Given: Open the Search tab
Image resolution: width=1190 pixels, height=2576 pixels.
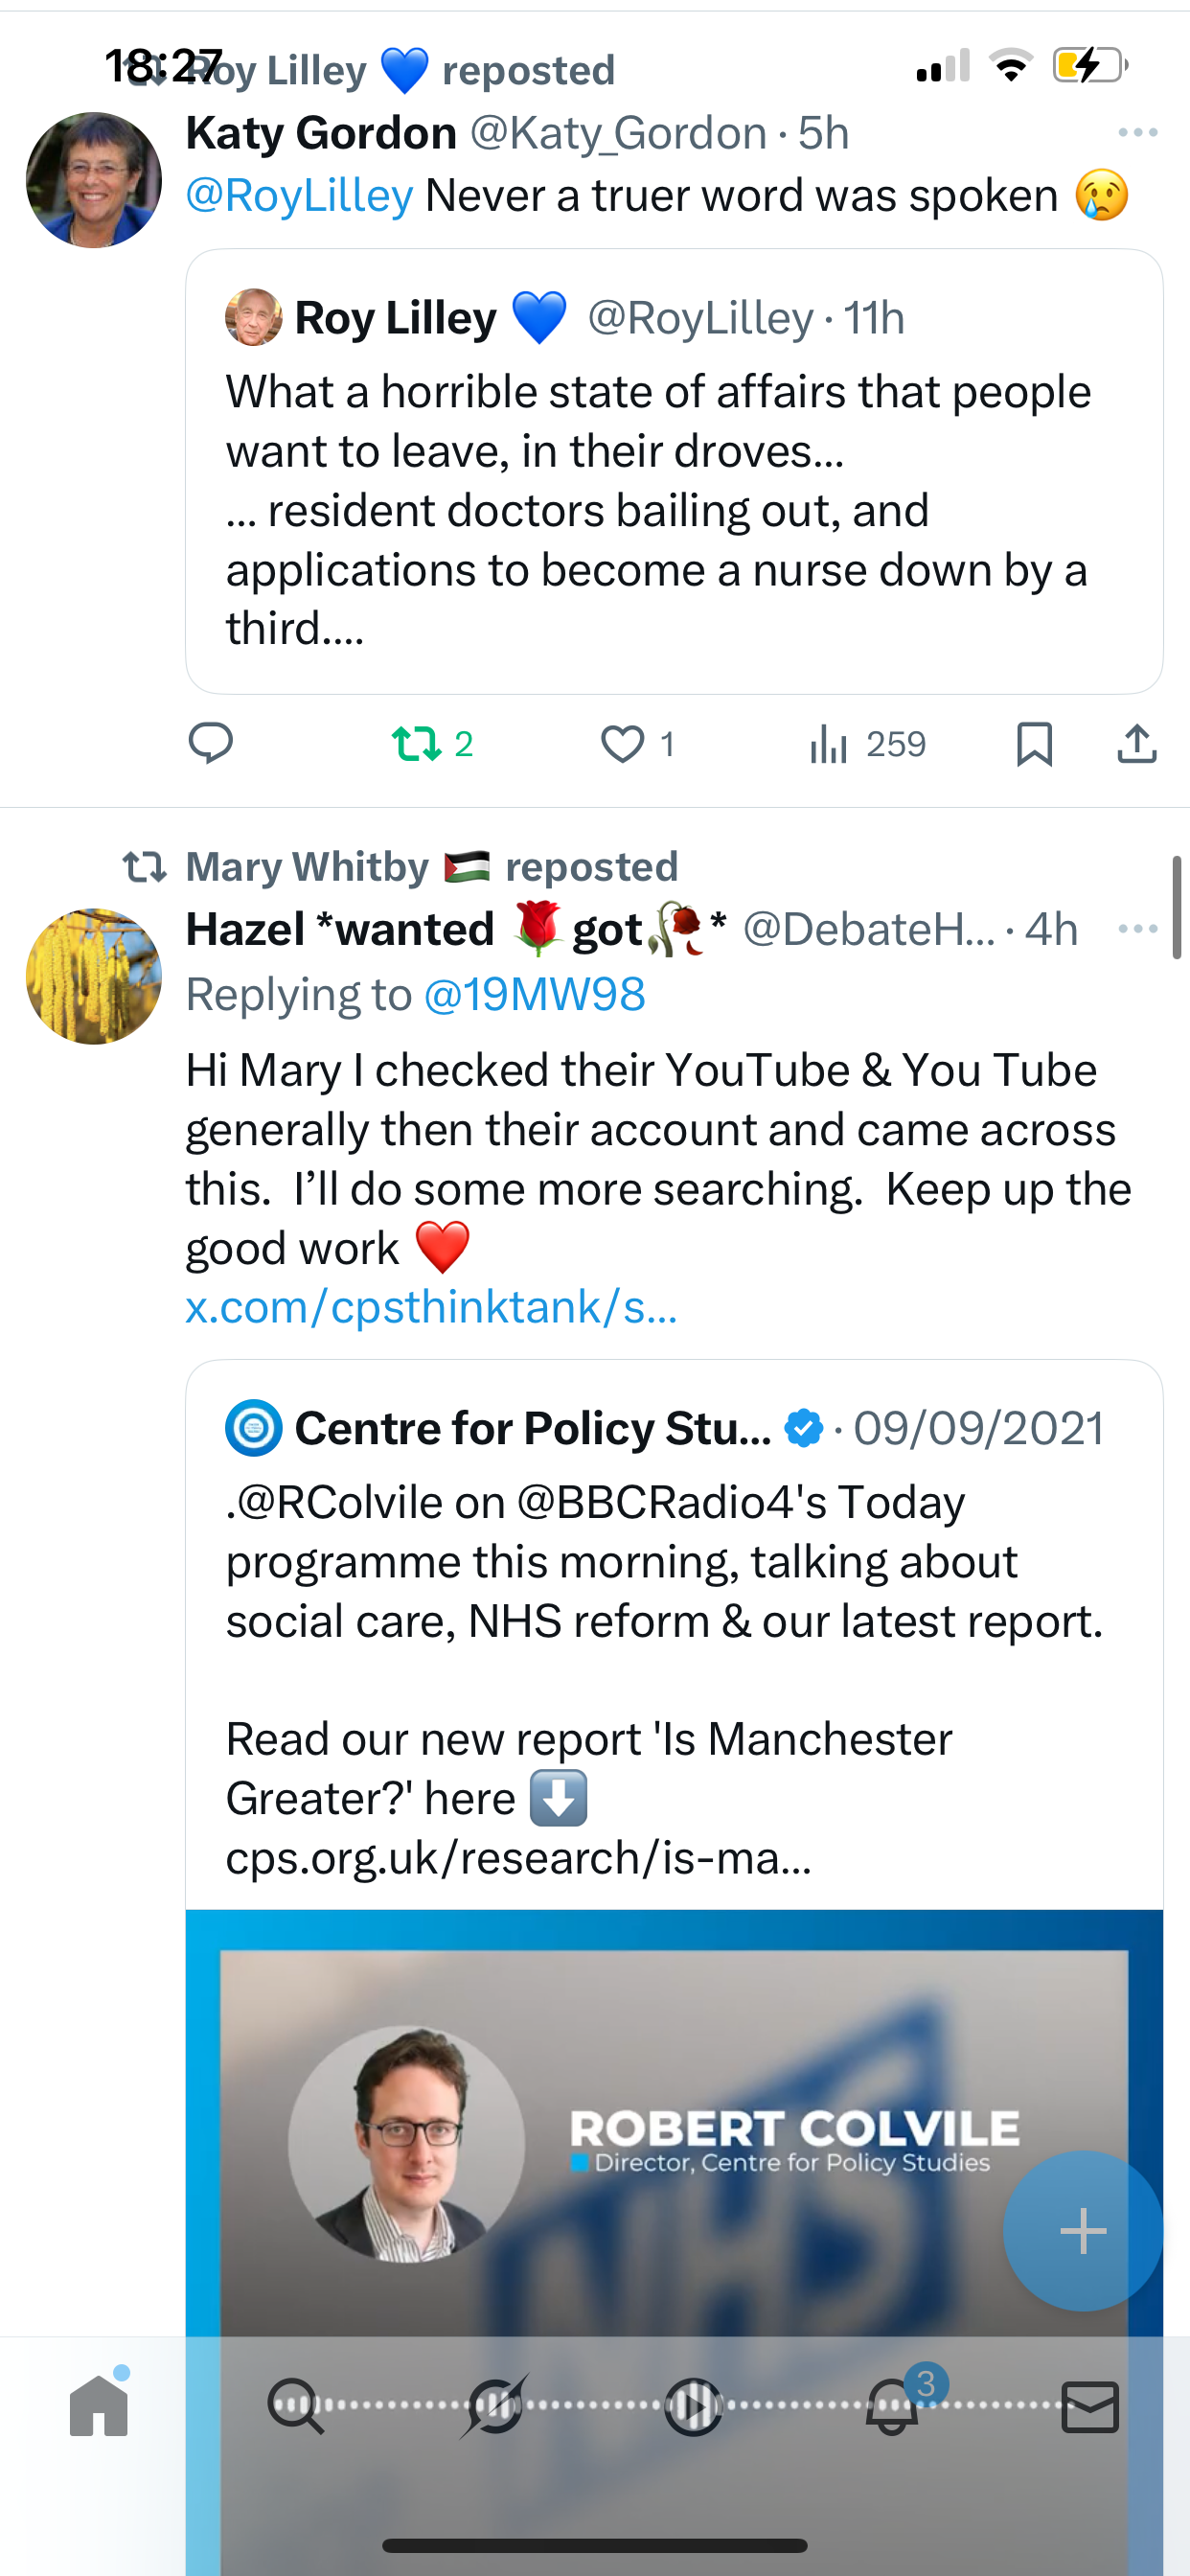Looking at the screenshot, I should tap(296, 2406).
